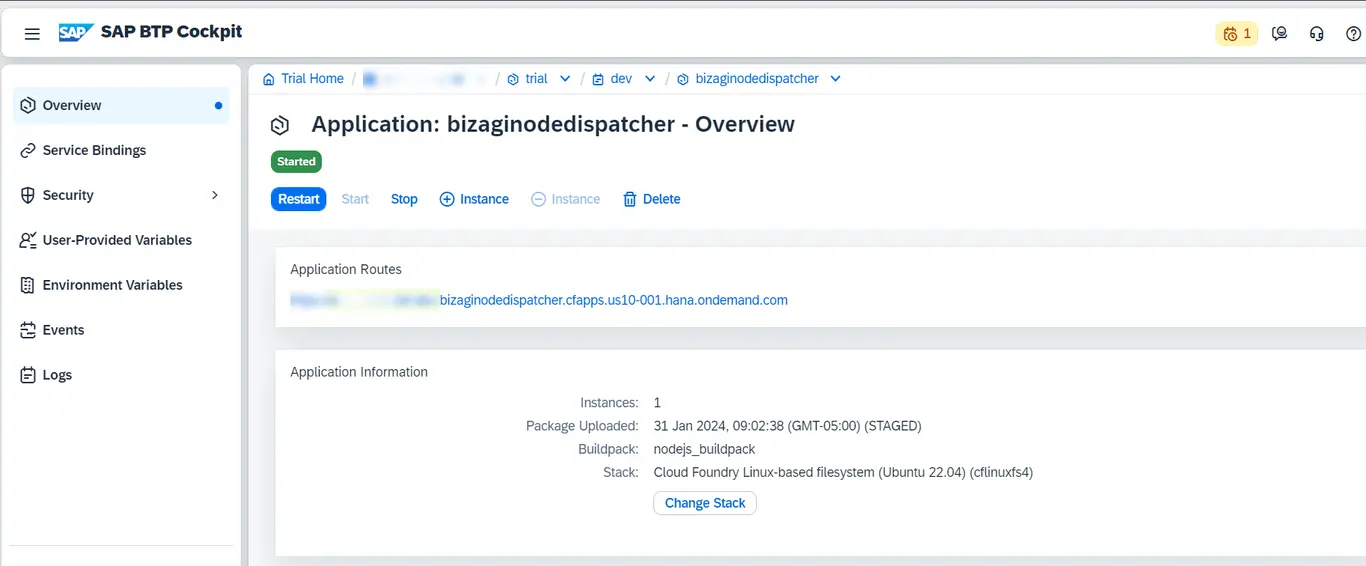Image resolution: width=1366 pixels, height=566 pixels.
Task: Open the hamburger navigation menu
Action: pos(32,34)
